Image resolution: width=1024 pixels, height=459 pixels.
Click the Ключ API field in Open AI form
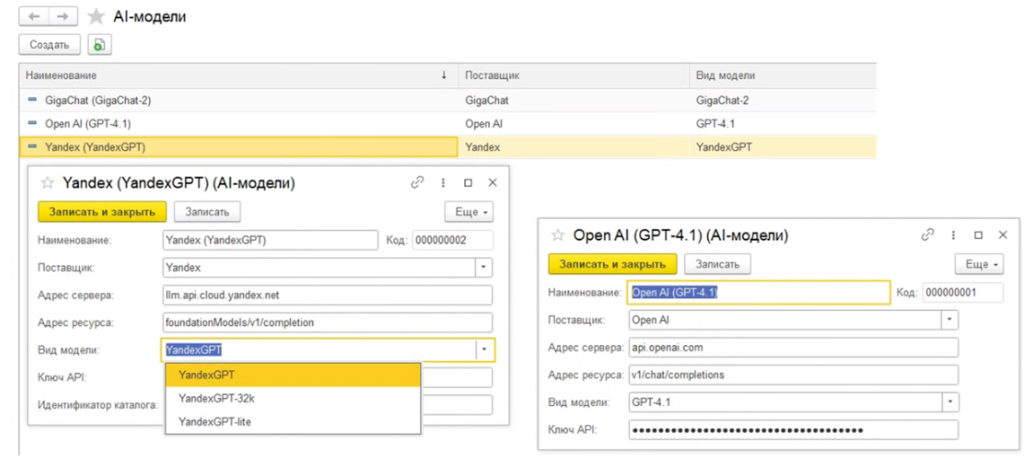click(793, 430)
